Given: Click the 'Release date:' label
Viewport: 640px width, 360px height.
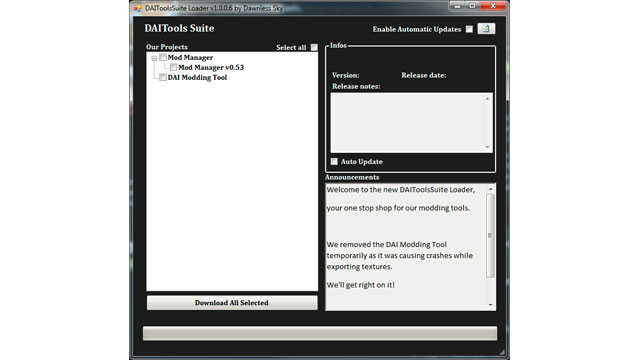Looking at the screenshot, I should (424, 76).
